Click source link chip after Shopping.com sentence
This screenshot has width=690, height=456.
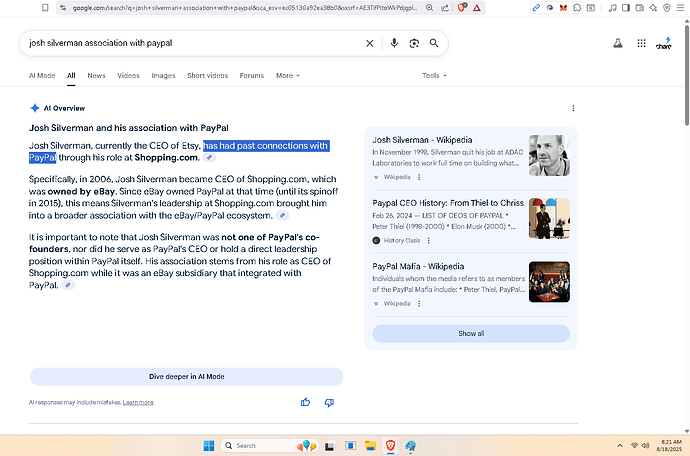[209, 158]
